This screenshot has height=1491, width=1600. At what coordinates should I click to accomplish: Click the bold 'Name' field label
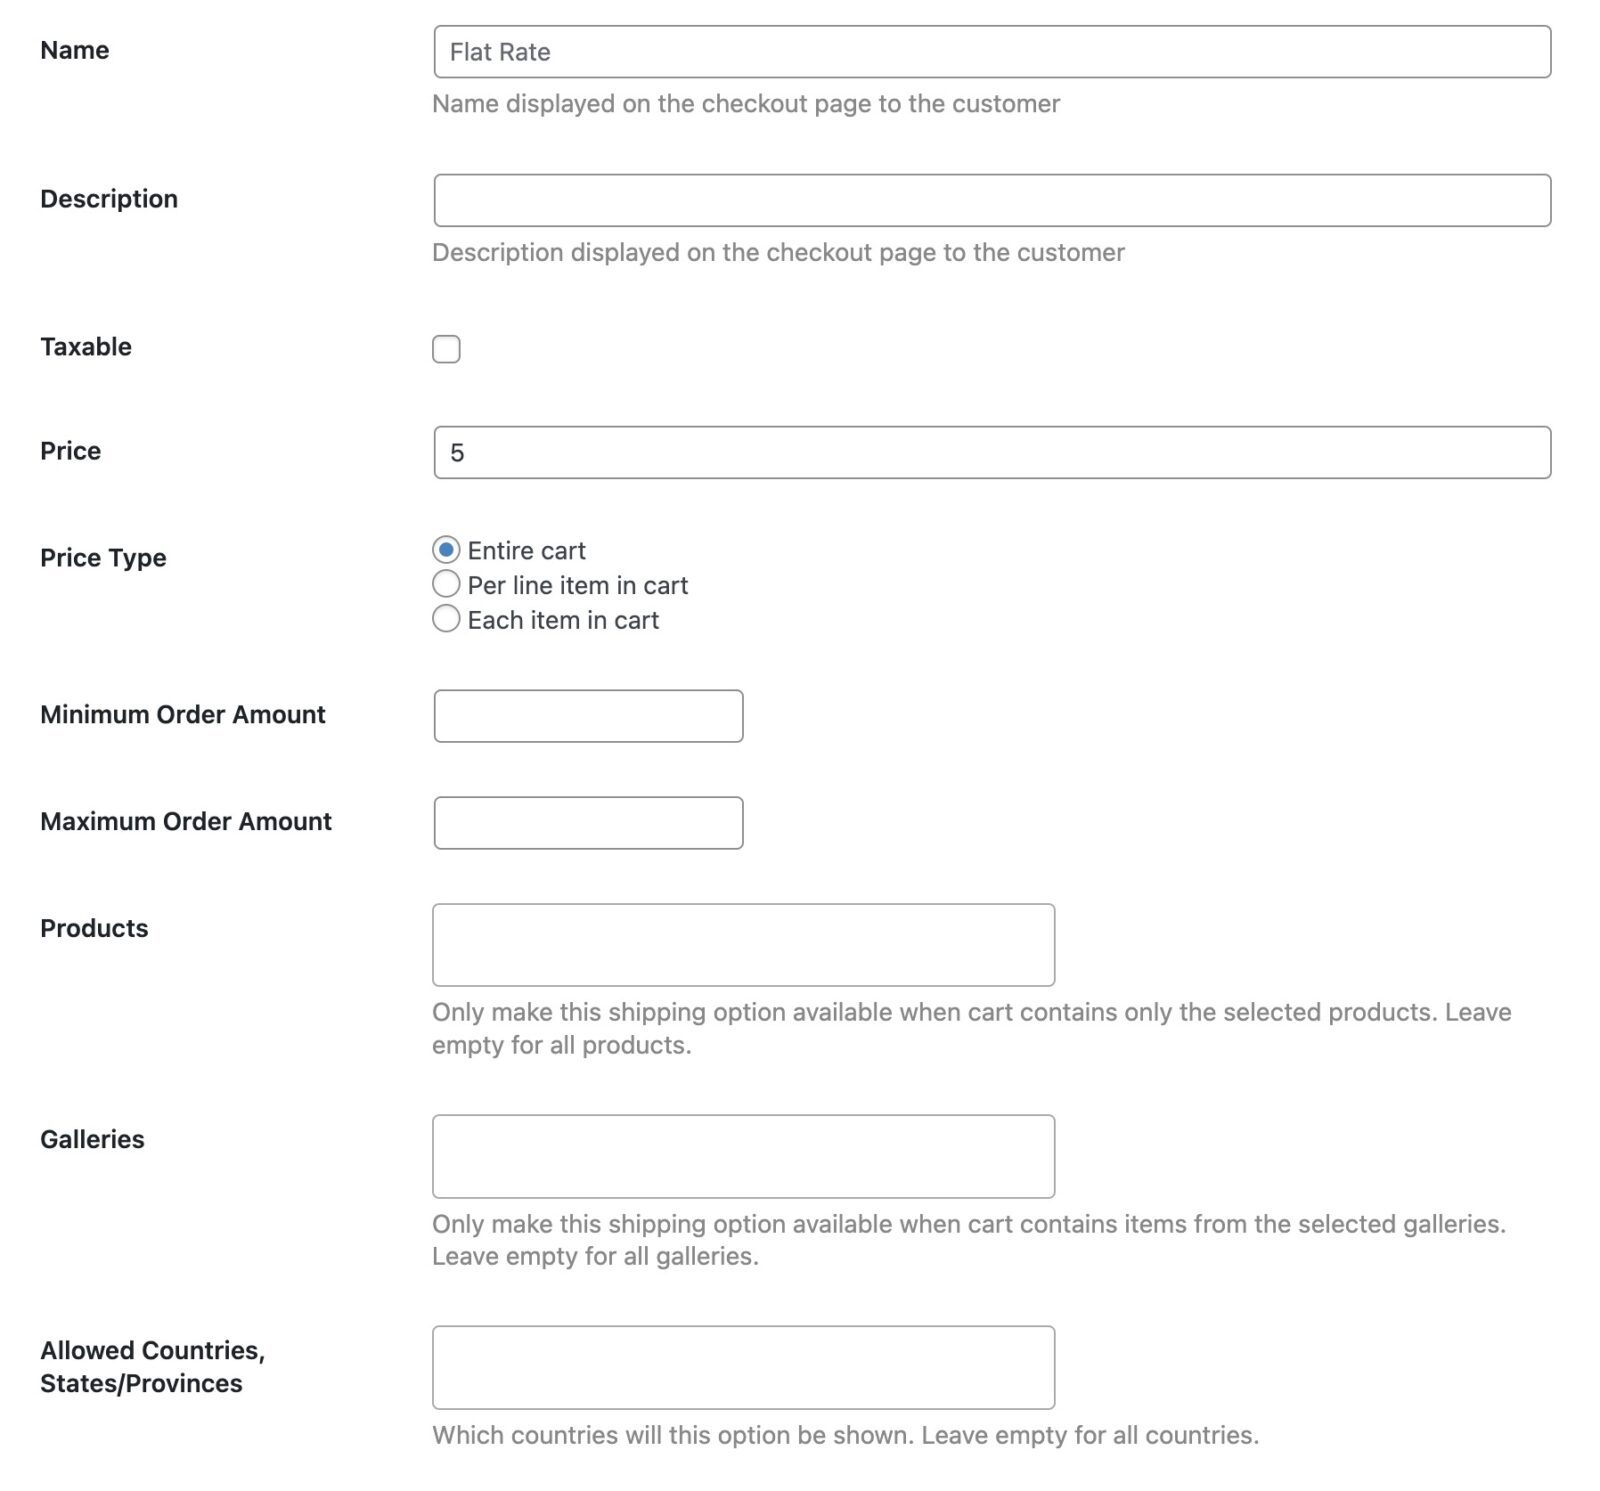coord(75,50)
